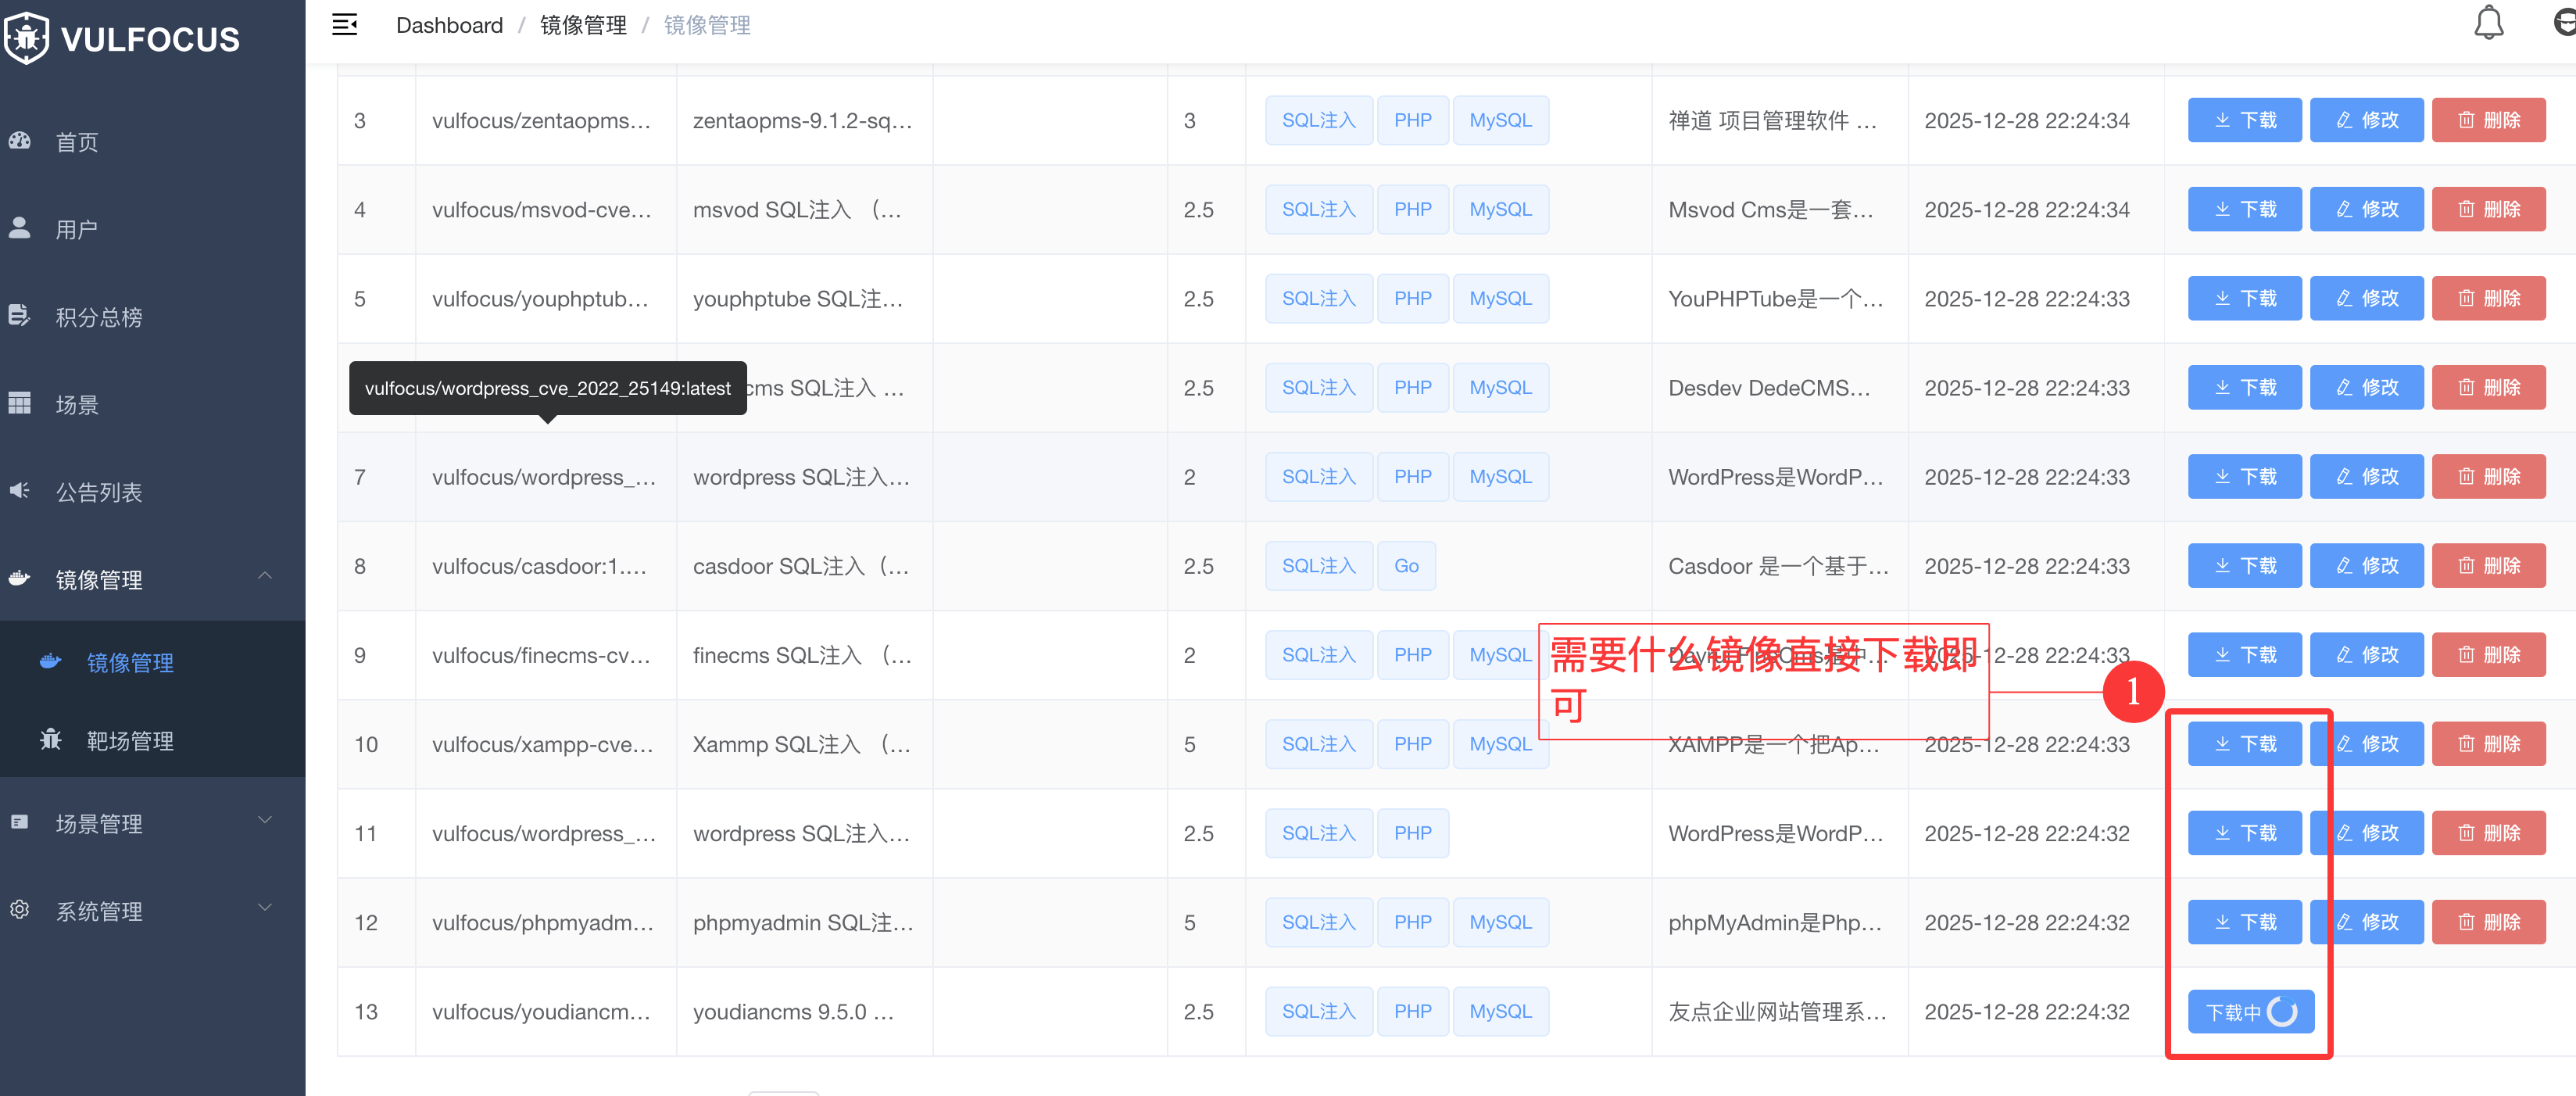The image size is (2576, 1096).
Task: Click the Go tag in casdoor row
Action: [1406, 566]
